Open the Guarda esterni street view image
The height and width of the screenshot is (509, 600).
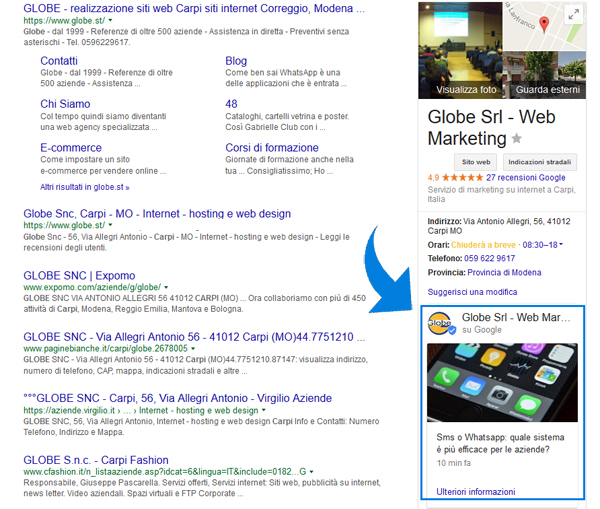[544, 75]
